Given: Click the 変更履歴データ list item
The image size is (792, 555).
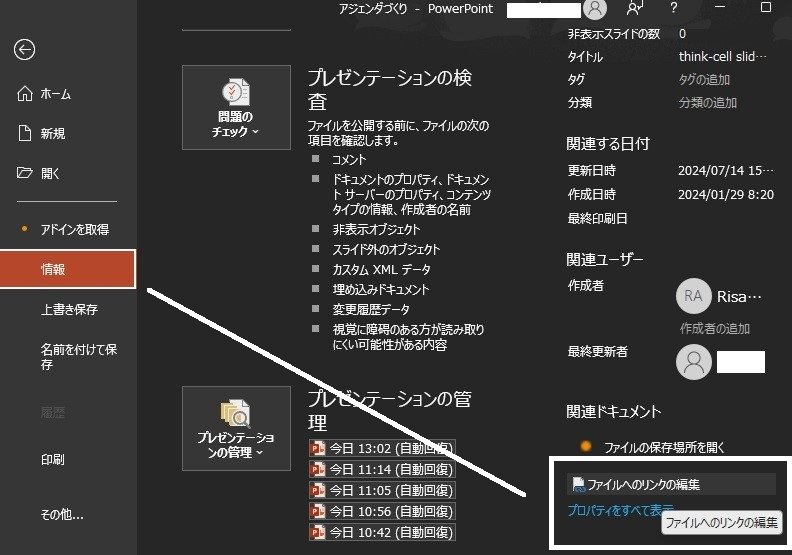Looking at the screenshot, I should tap(371, 309).
